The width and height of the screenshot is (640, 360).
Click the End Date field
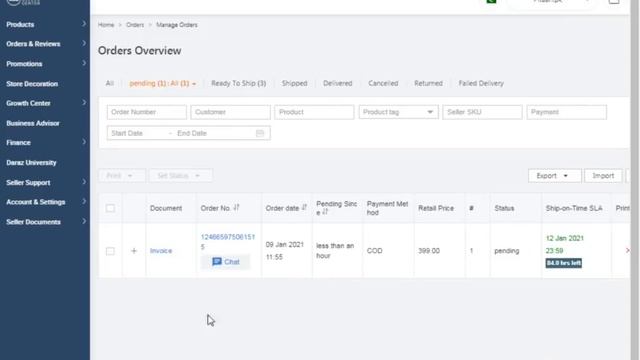(212, 133)
